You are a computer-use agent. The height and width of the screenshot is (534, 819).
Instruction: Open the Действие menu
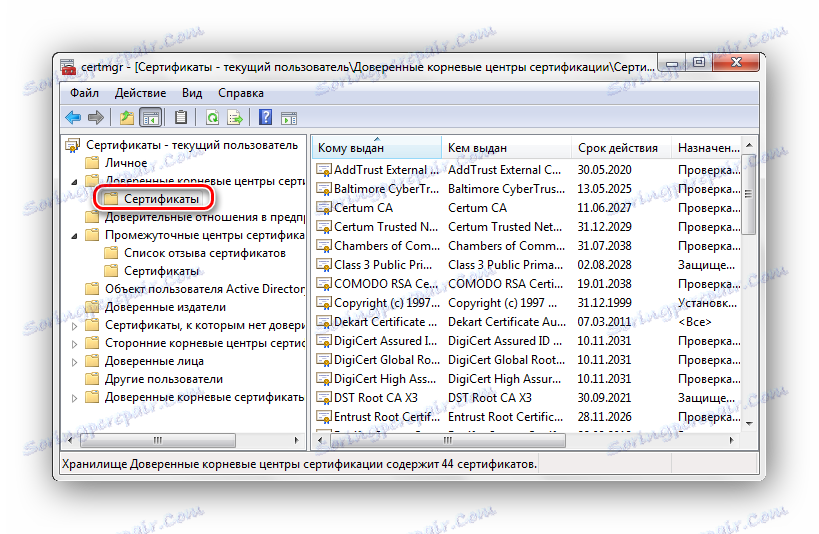point(140,93)
